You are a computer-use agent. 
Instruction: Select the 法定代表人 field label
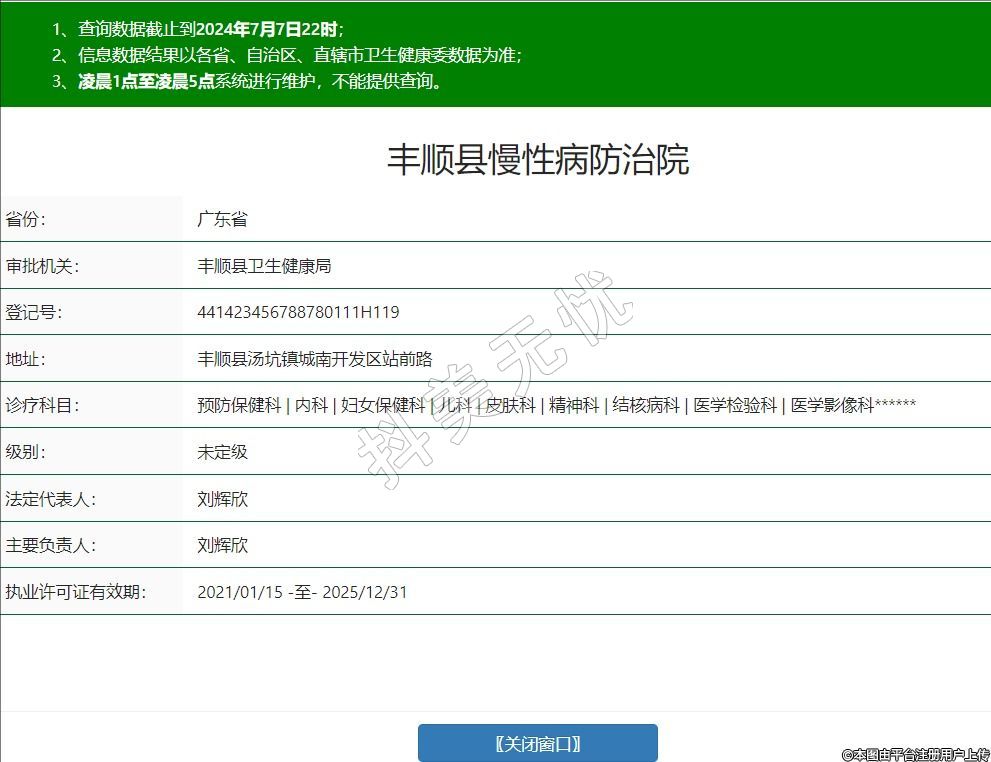[50, 499]
